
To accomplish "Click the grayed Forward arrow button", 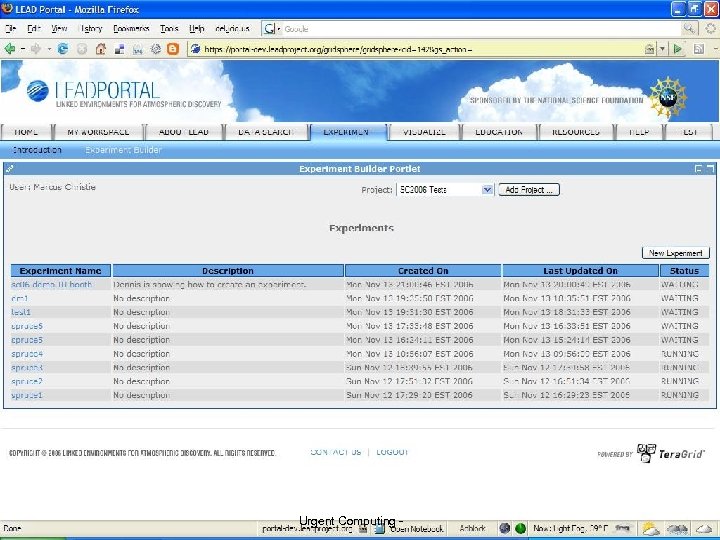I will pos(35,49).
